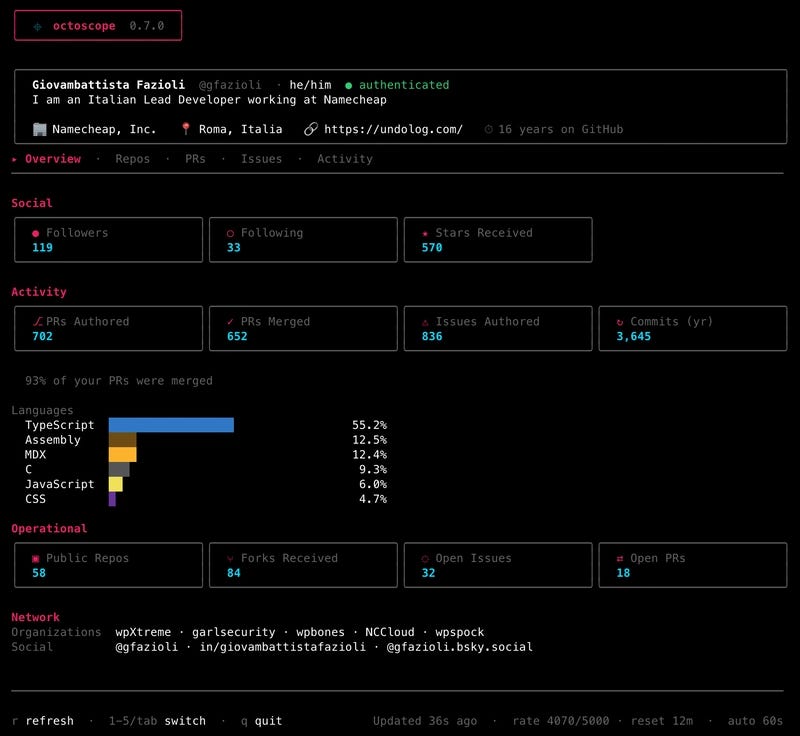Click the r refresh shortcut
This screenshot has width=800, height=736.
coord(42,721)
